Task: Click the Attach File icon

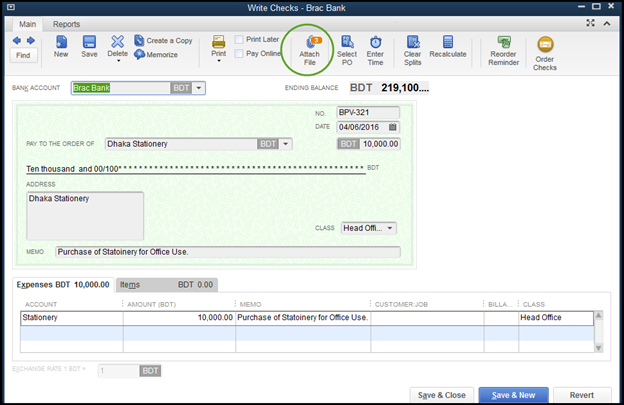Action: [x=310, y=42]
